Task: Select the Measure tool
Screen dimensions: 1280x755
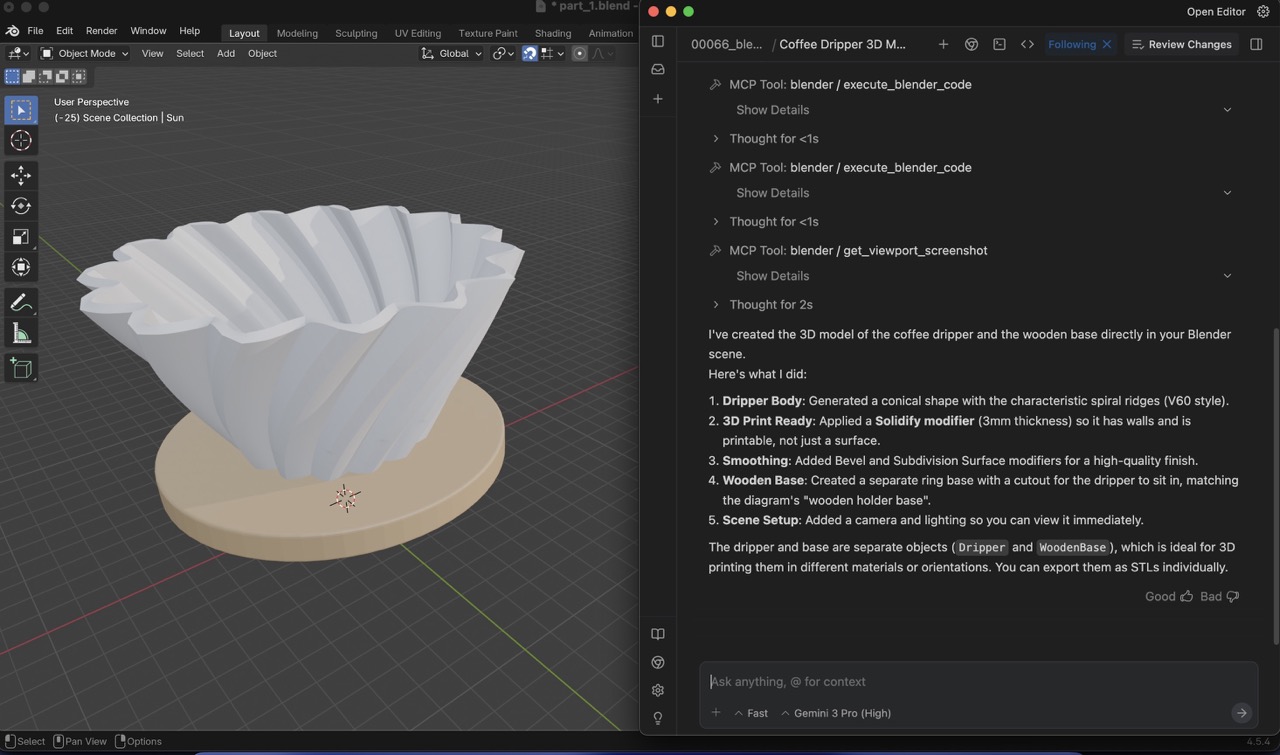Action: pyautogui.click(x=21, y=333)
